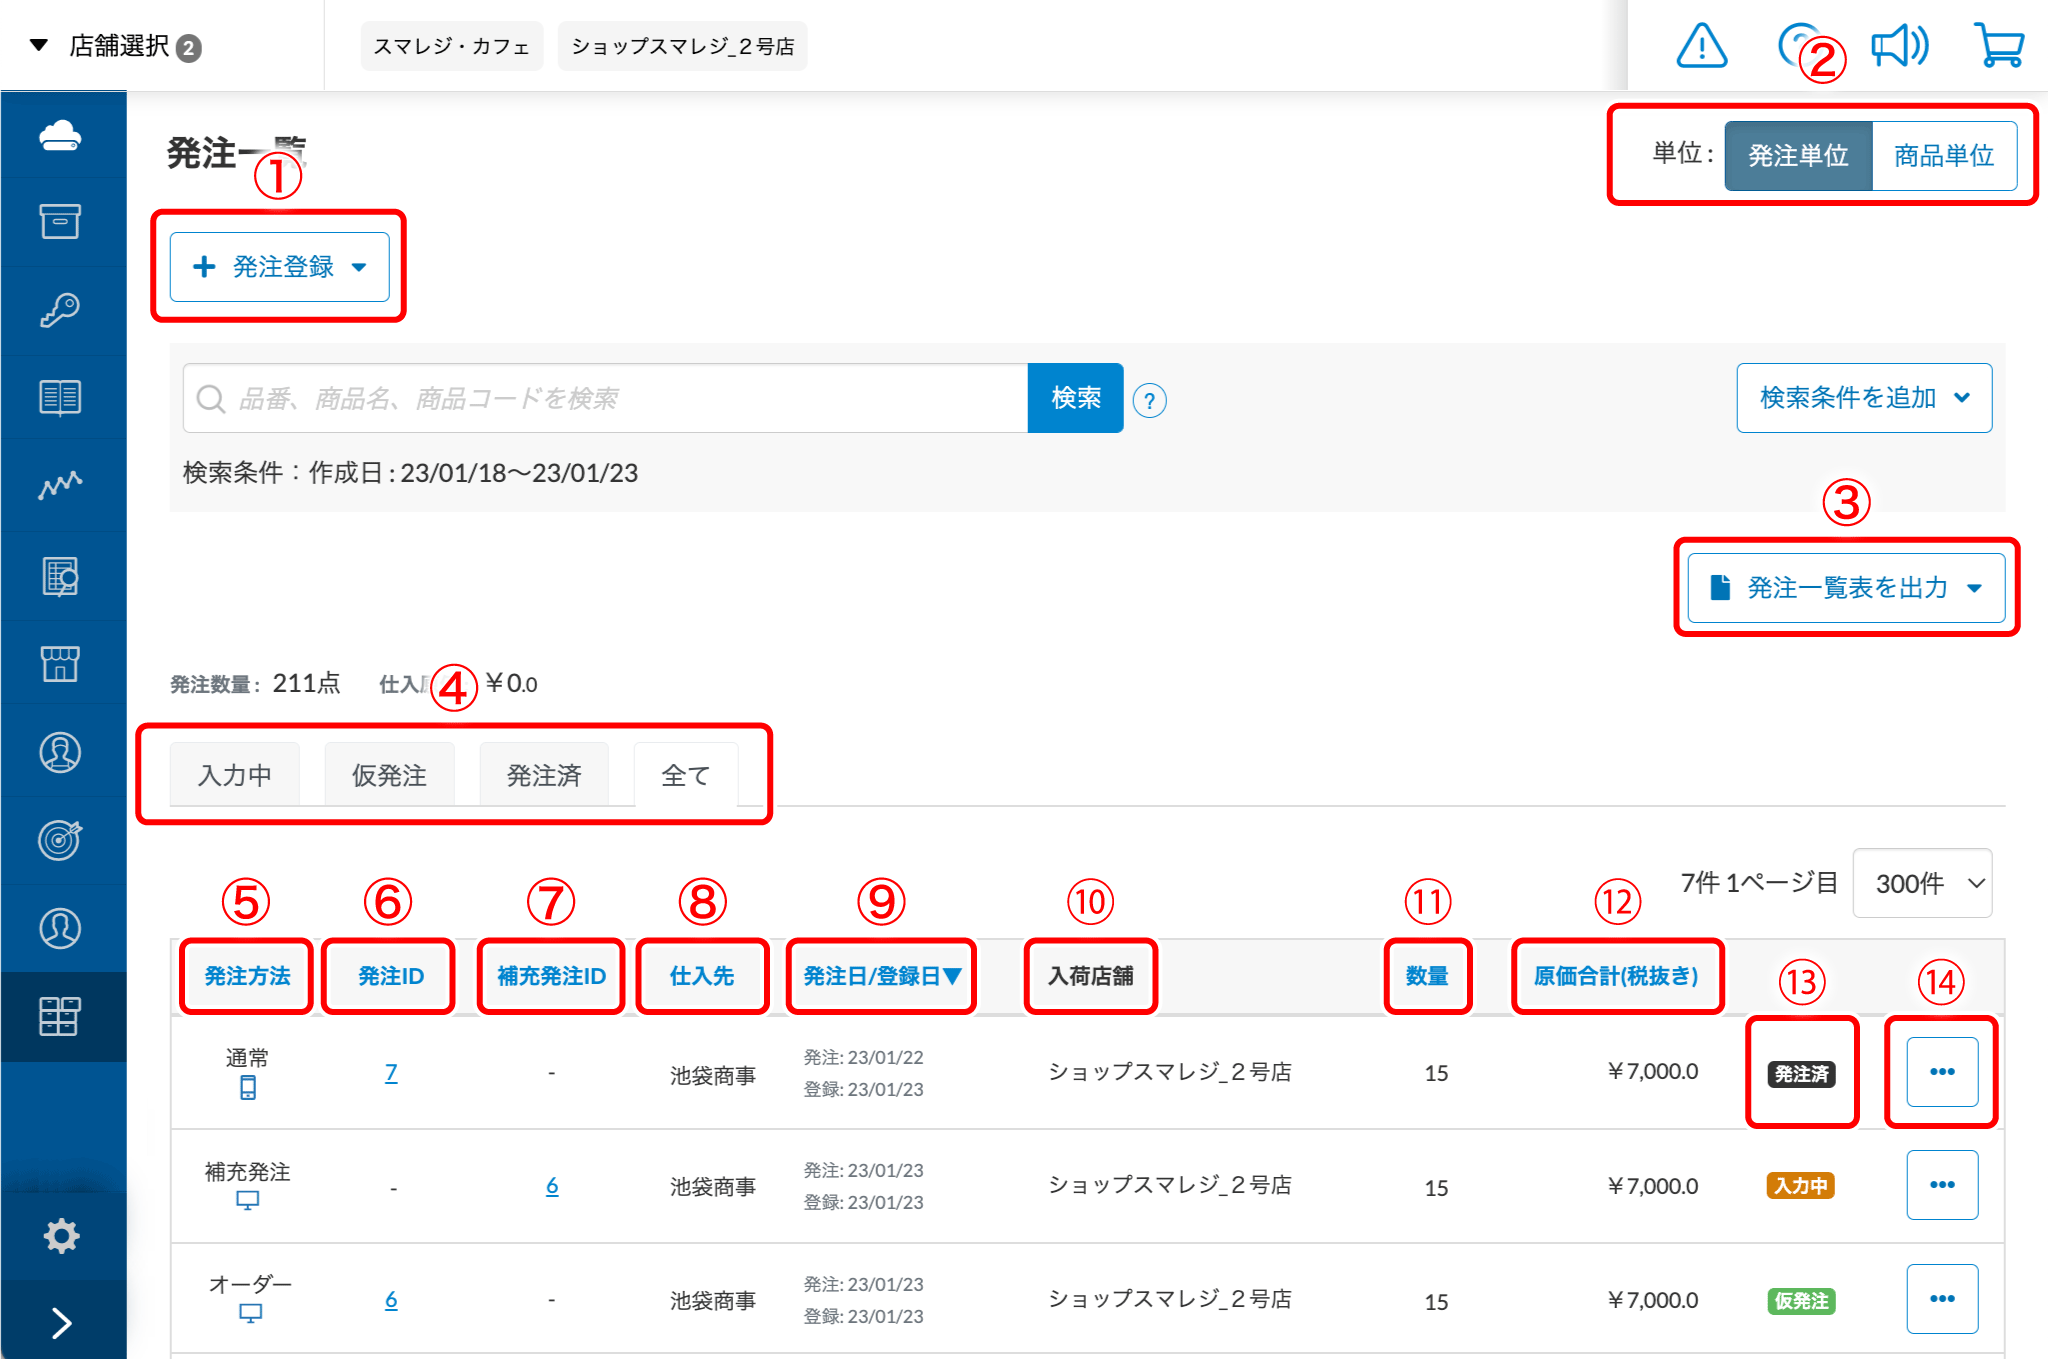2048x1359 pixels.
Task: Open the 発注登録 dropdown button
Action: click(x=280, y=267)
